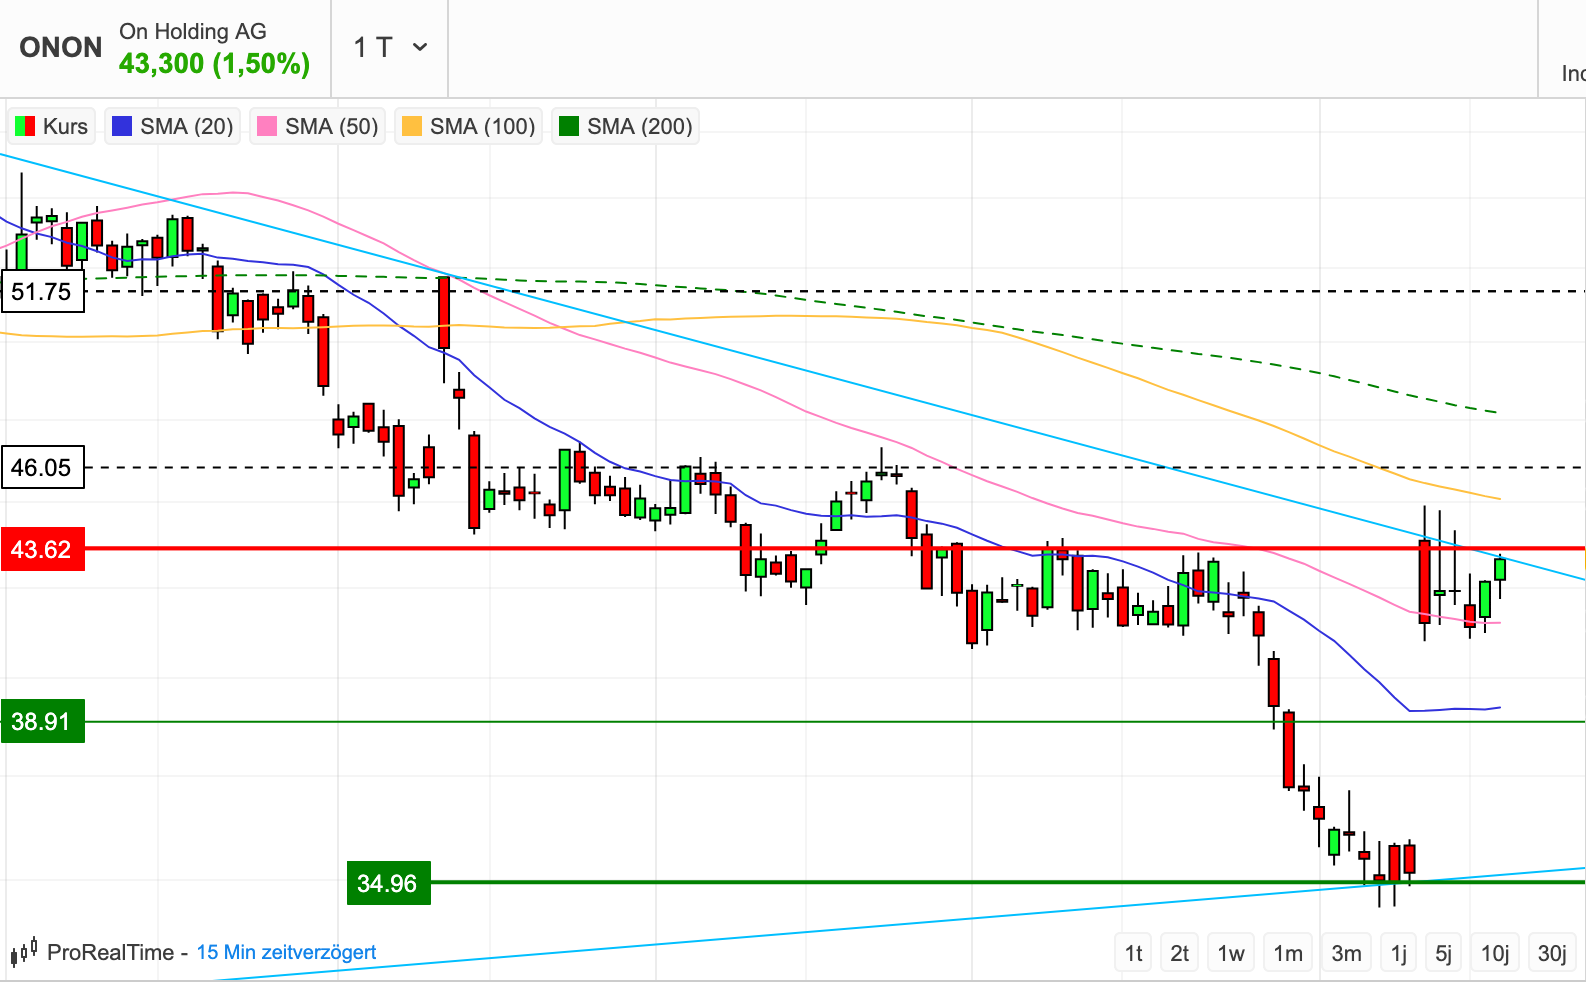
Task: Select the 51.75 price level label
Action: click(x=42, y=292)
